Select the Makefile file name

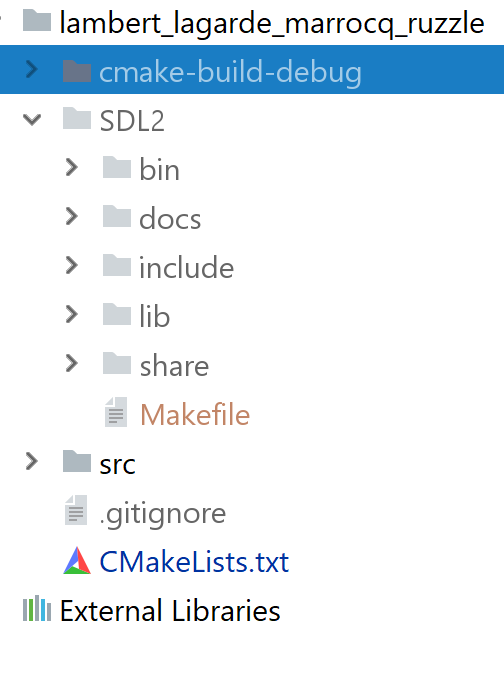coord(195,414)
